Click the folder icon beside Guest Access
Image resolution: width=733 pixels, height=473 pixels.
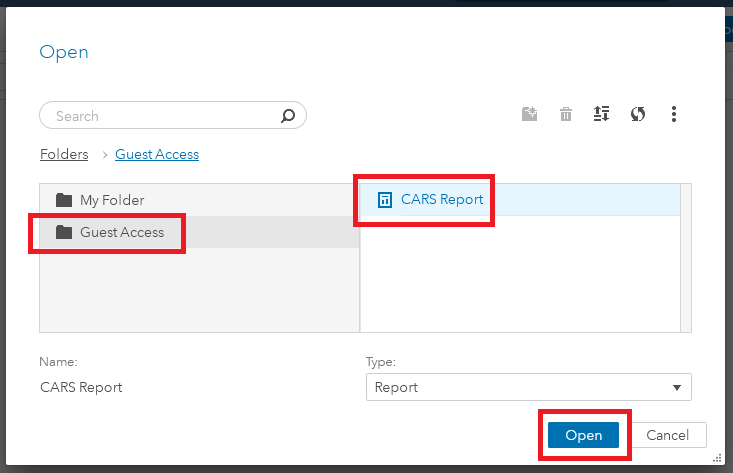(x=64, y=233)
